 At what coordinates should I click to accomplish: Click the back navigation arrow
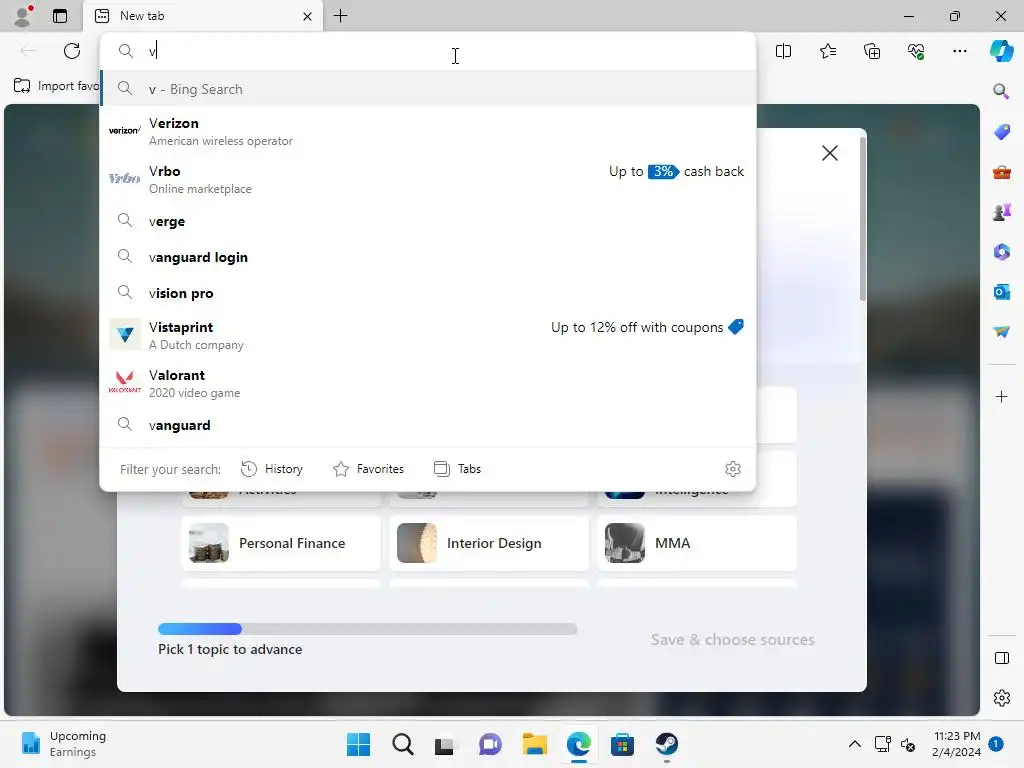tap(28, 51)
